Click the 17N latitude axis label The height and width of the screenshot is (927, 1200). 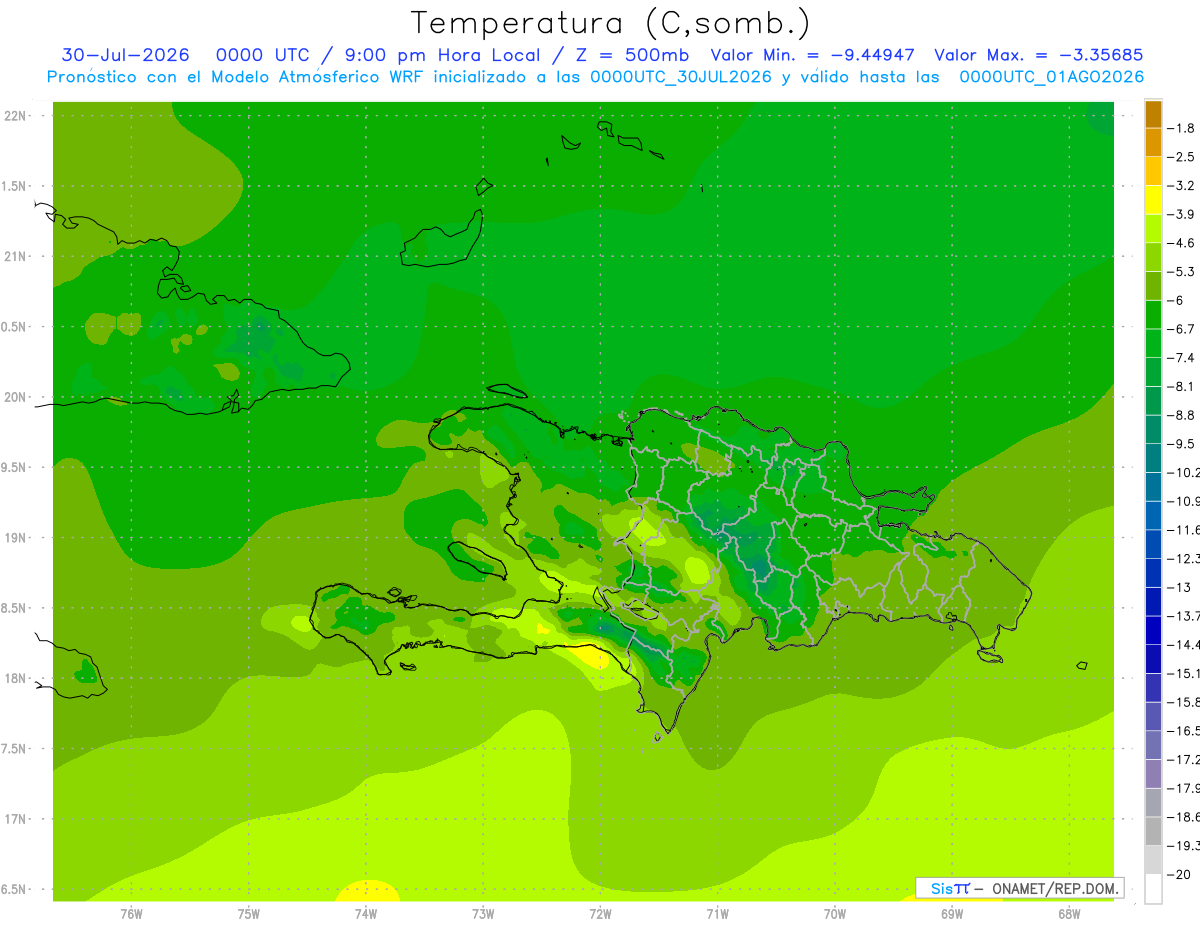tap(15, 819)
